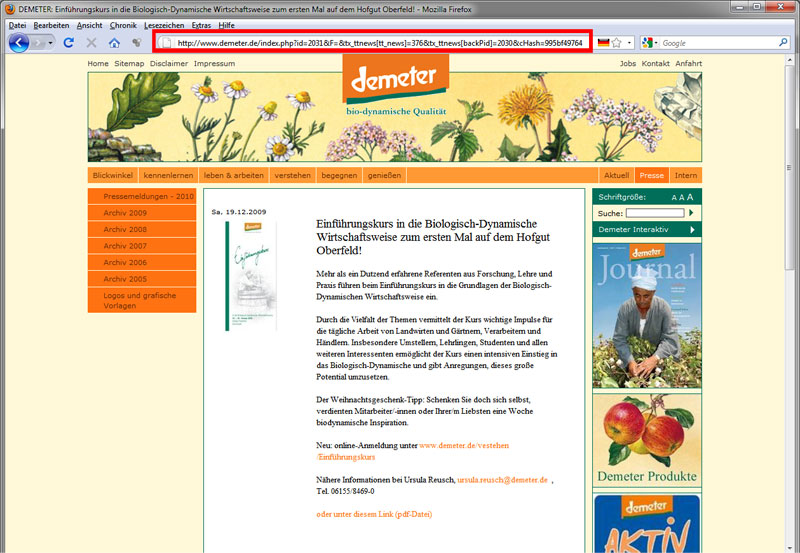This screenshot has width=800, height=553.
Task: Open the Ansicht menu
Action: [89, 25]
